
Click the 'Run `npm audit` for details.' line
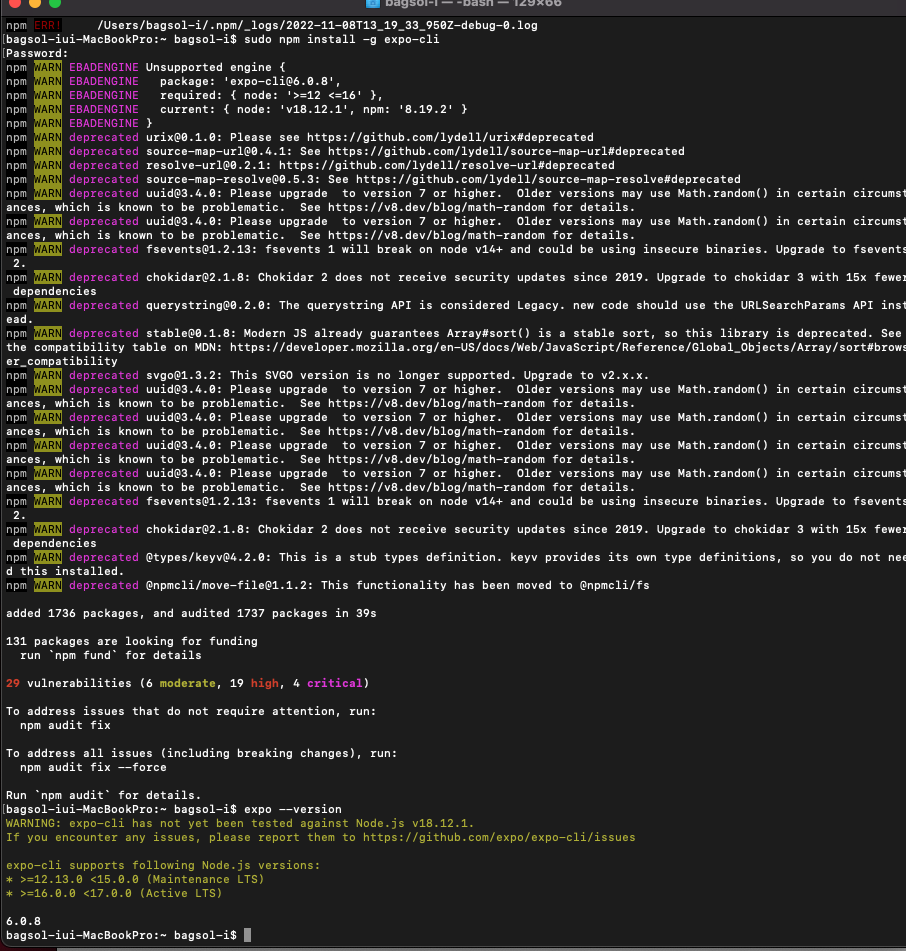103,795
